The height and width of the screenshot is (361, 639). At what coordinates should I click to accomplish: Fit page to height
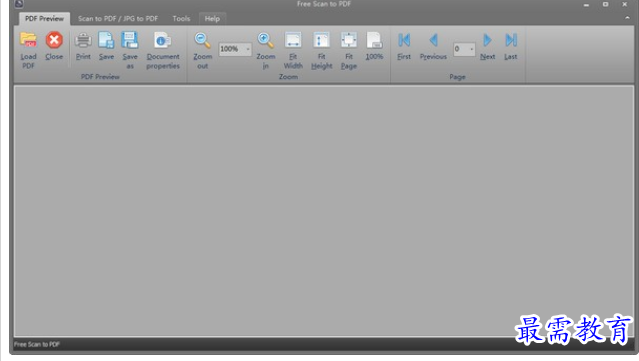(322, 50)
